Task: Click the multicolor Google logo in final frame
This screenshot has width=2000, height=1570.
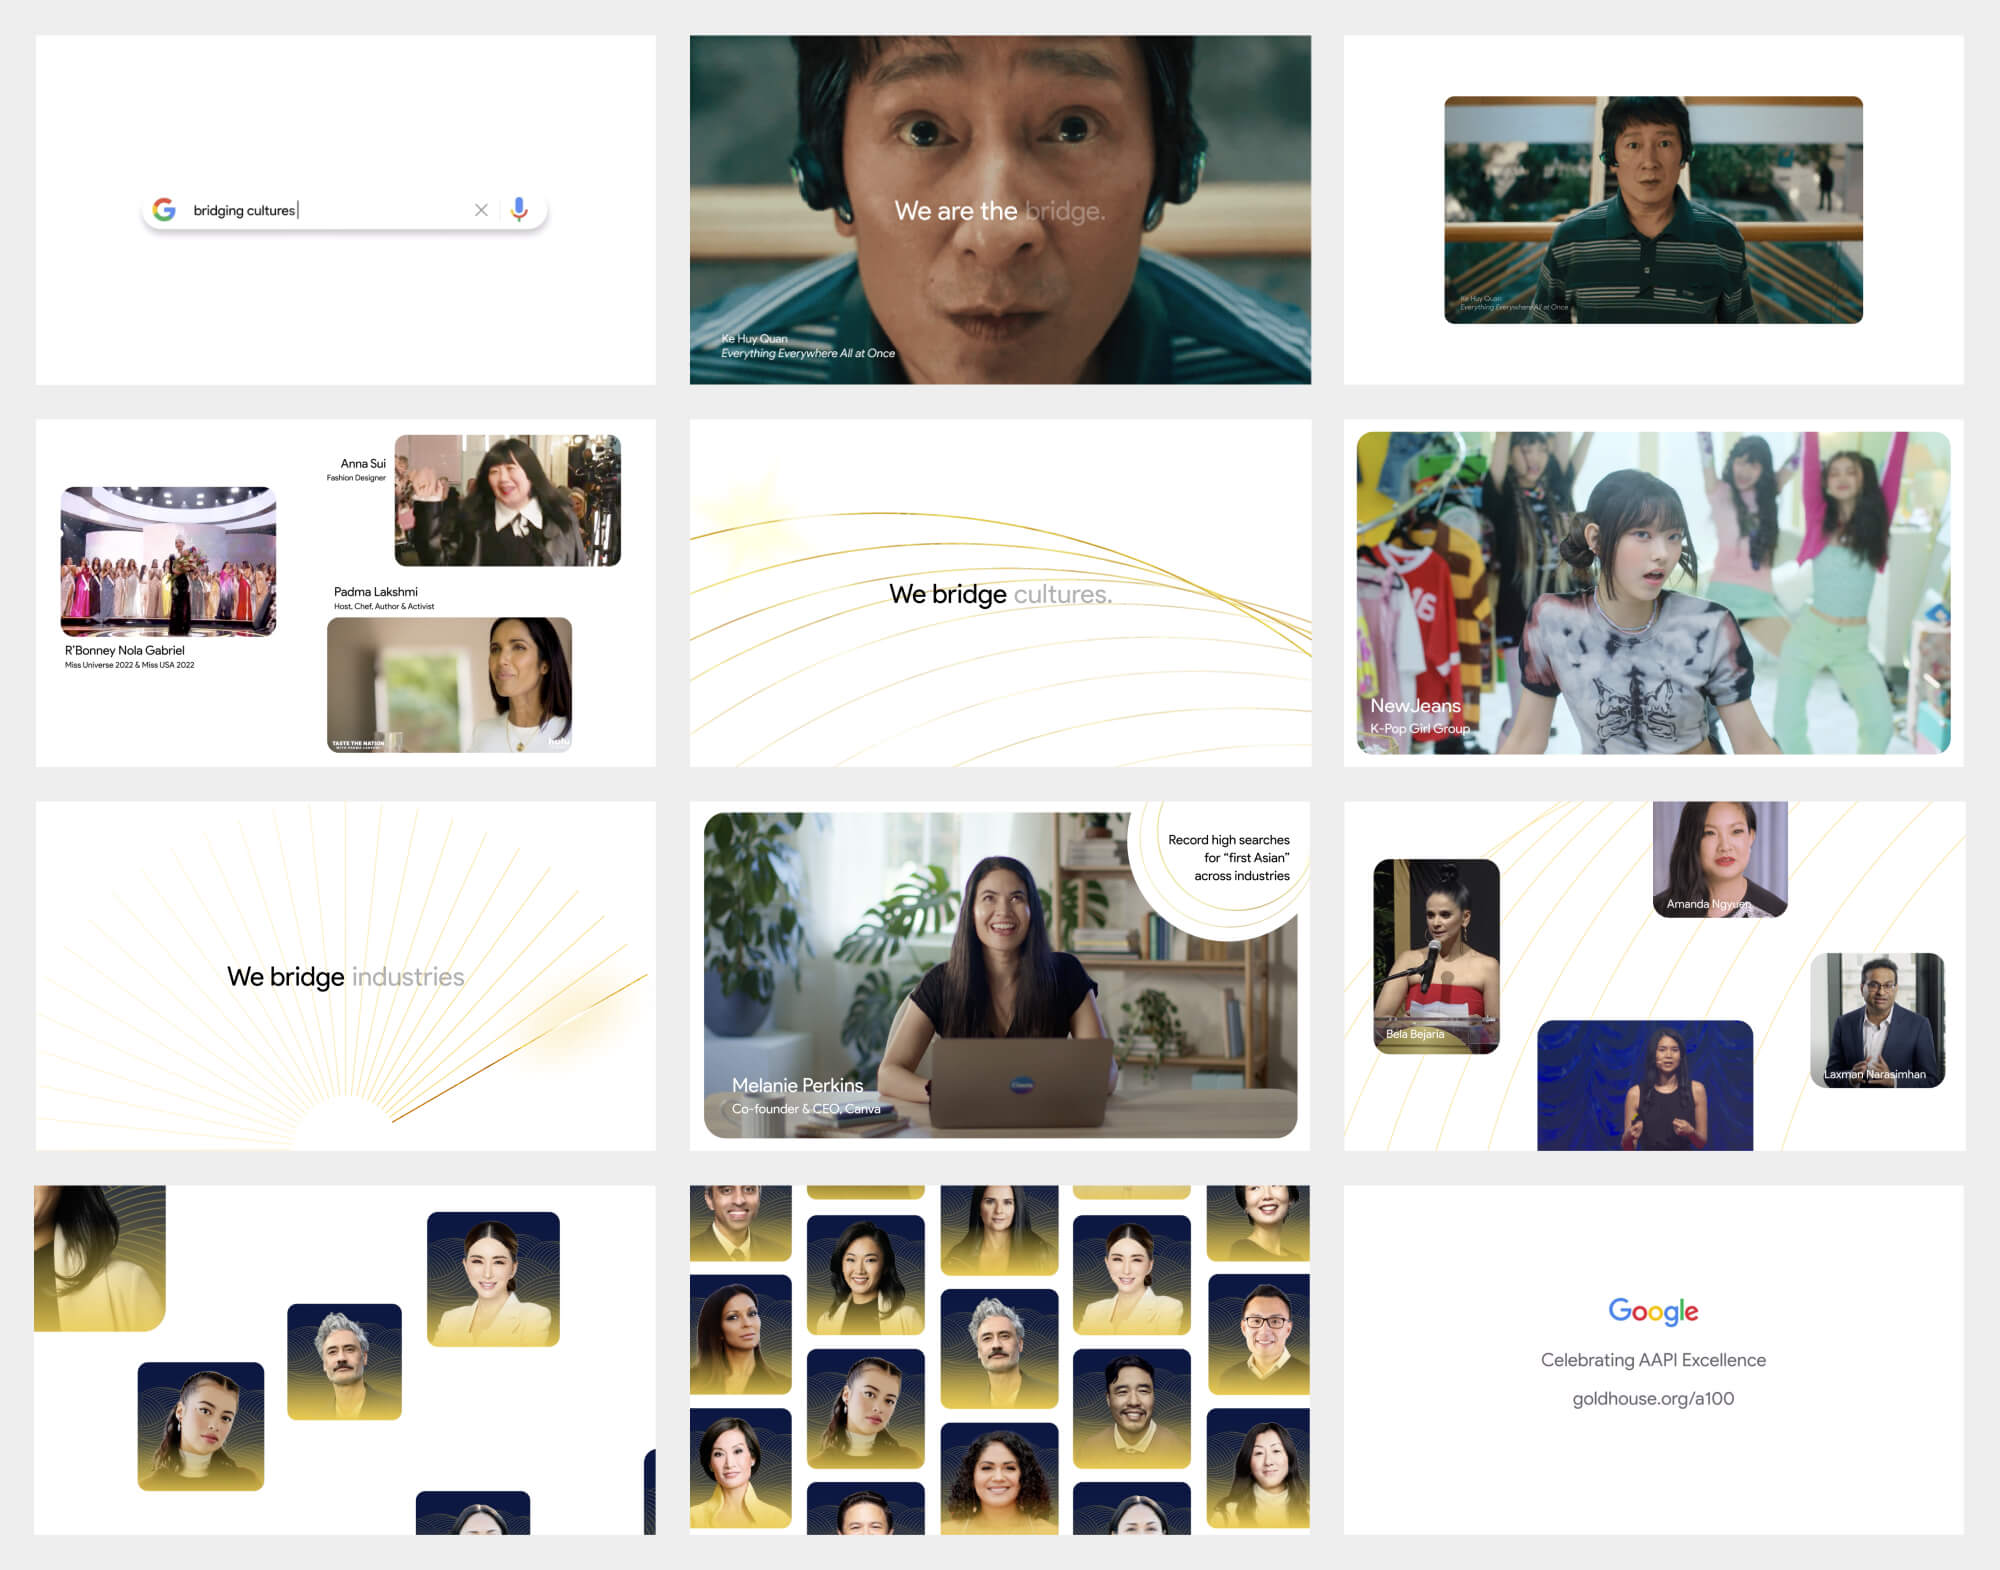Action: coord(1653,1311)
